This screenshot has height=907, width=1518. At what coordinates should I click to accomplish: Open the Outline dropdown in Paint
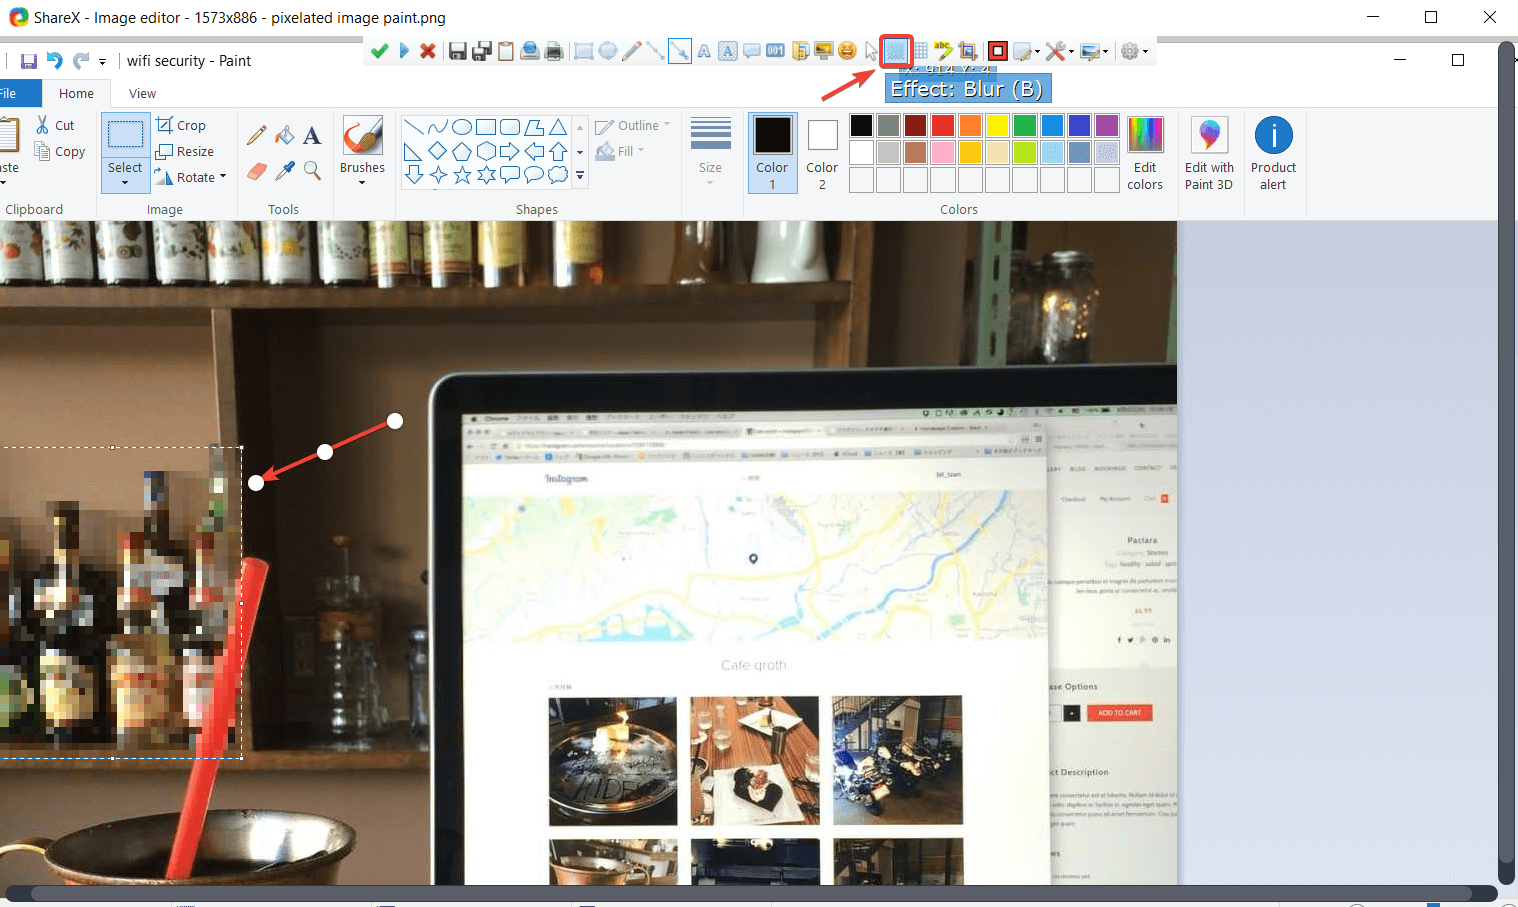coord(633,125)
